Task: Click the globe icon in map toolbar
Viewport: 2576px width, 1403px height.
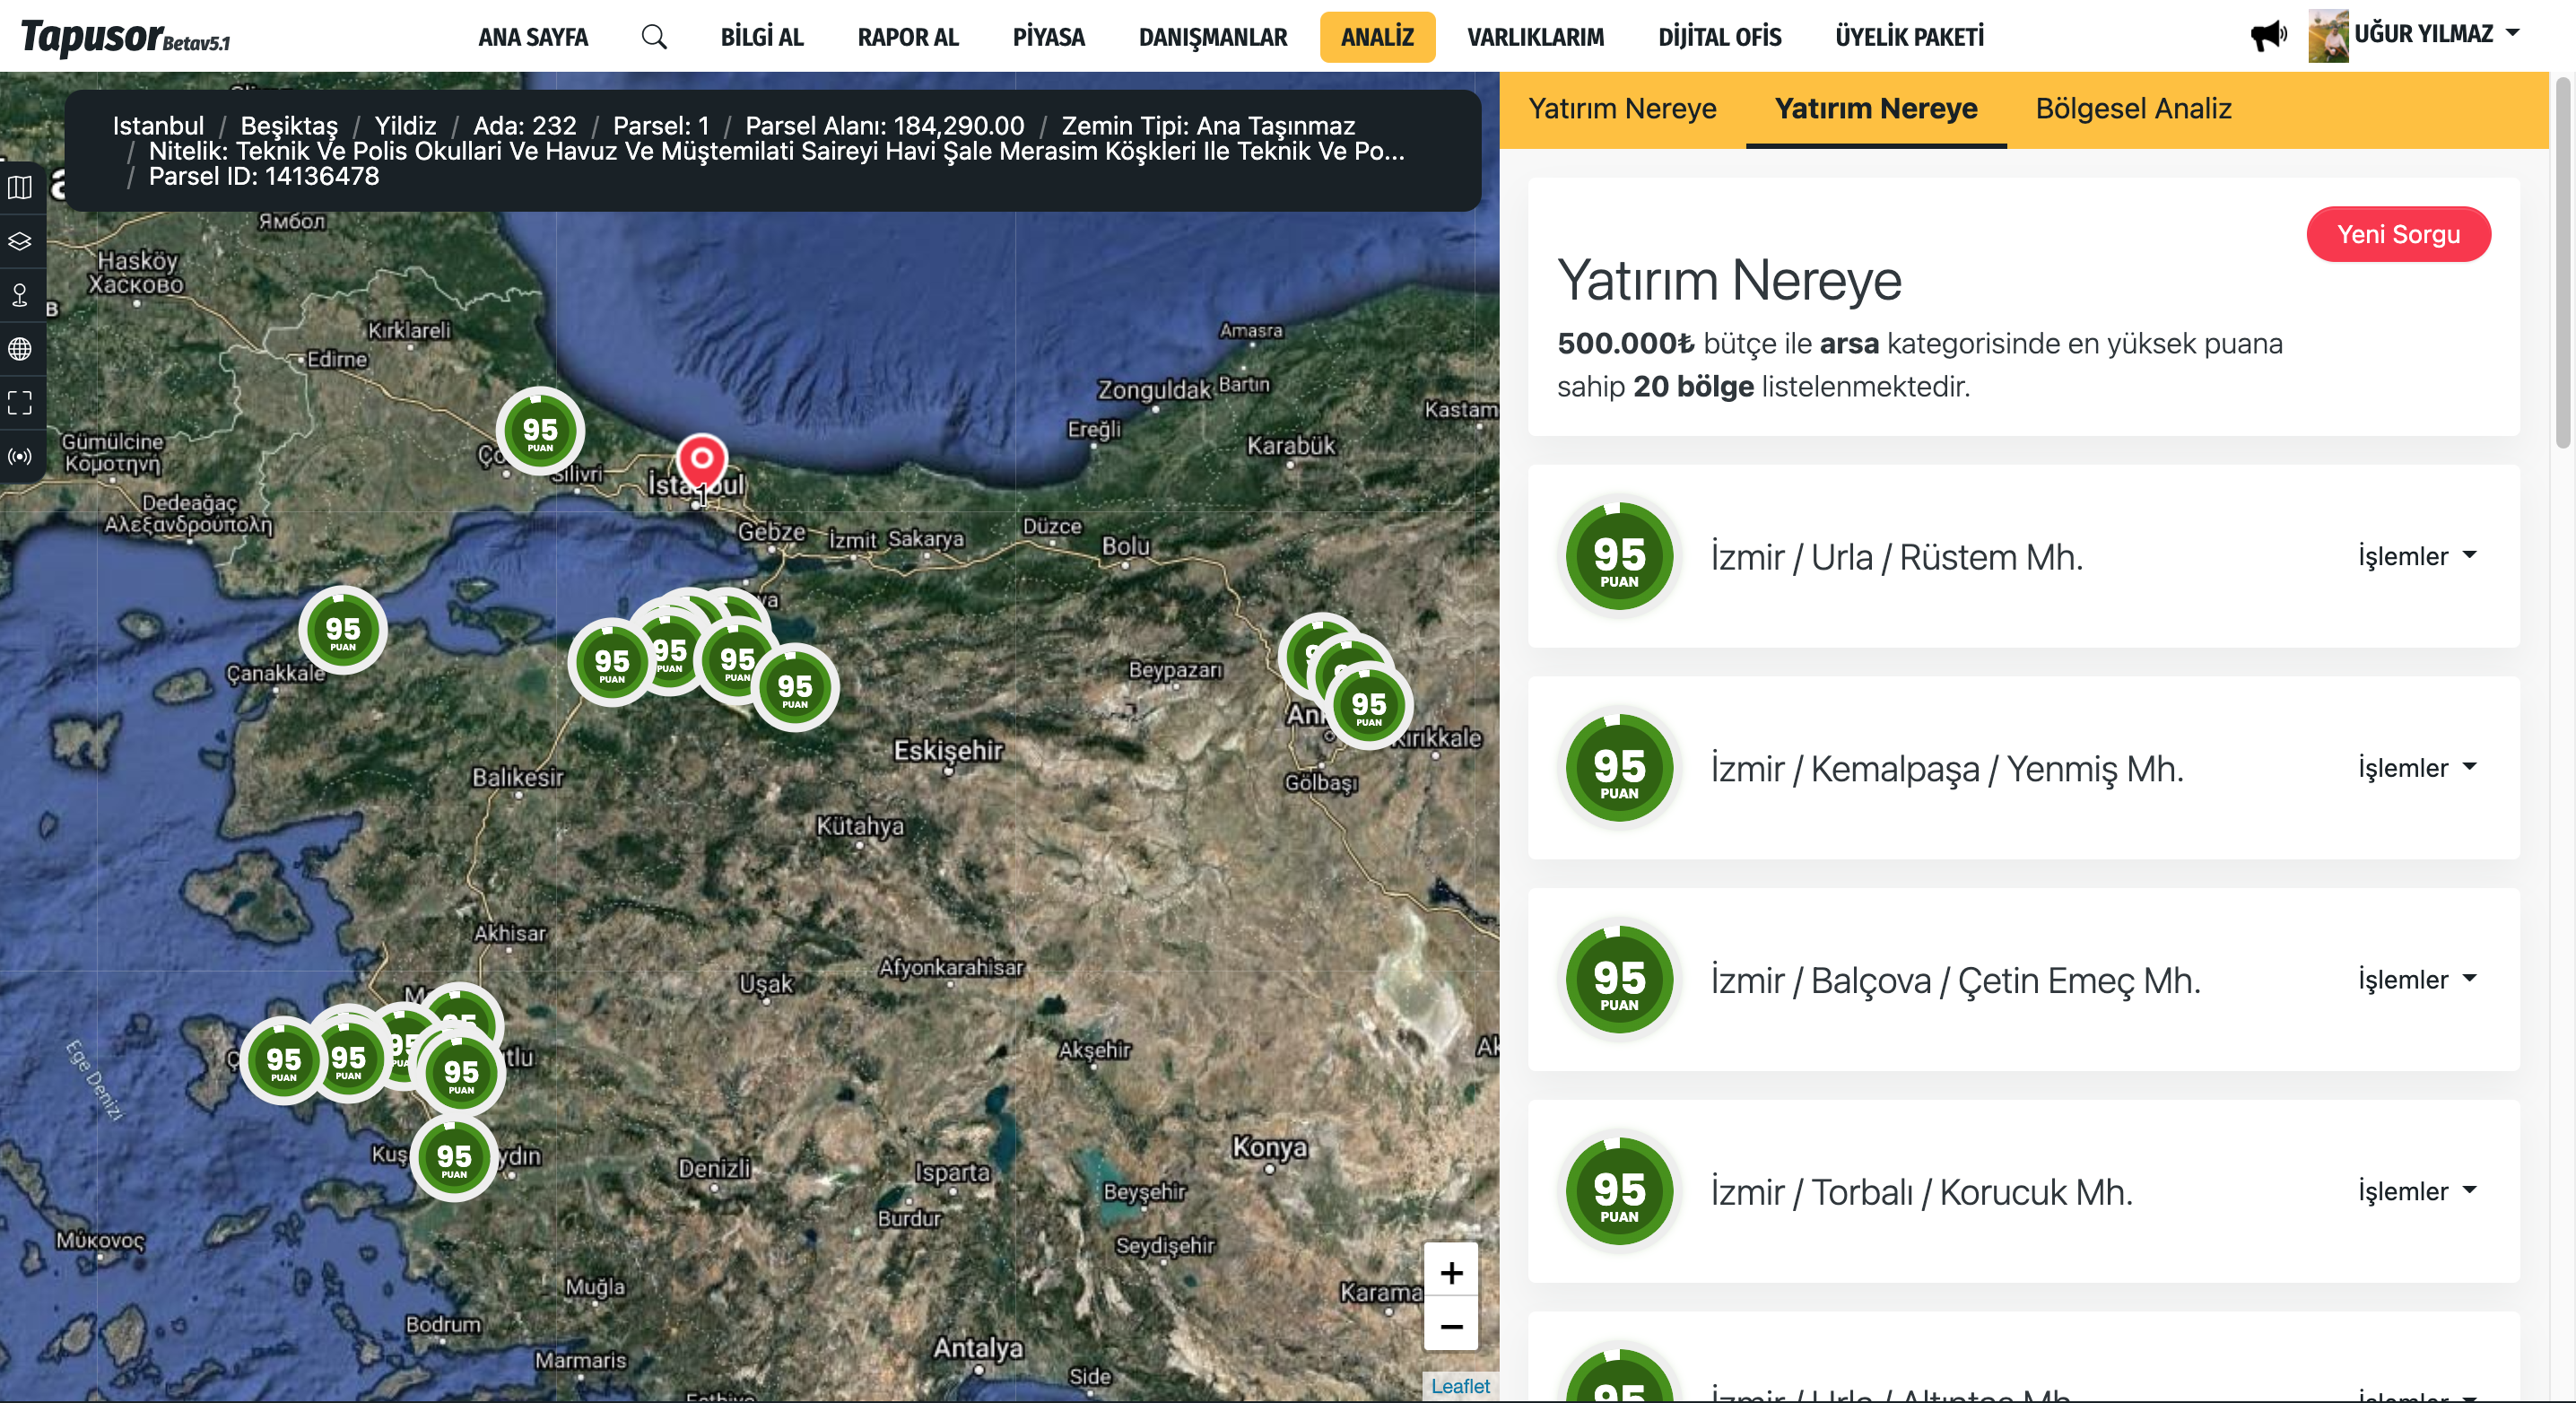Action: click(x=20, y=349)
